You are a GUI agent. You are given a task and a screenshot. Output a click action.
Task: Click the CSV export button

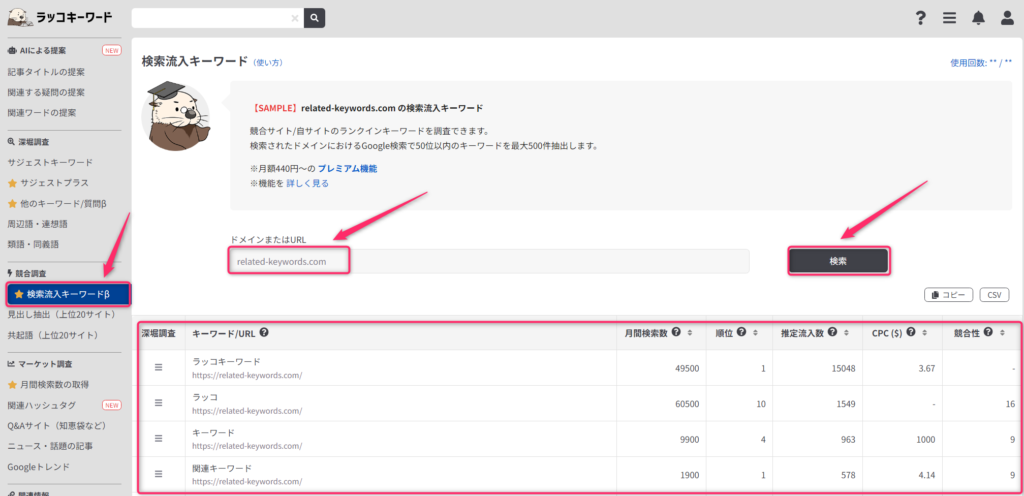click(x=994, y=295)
